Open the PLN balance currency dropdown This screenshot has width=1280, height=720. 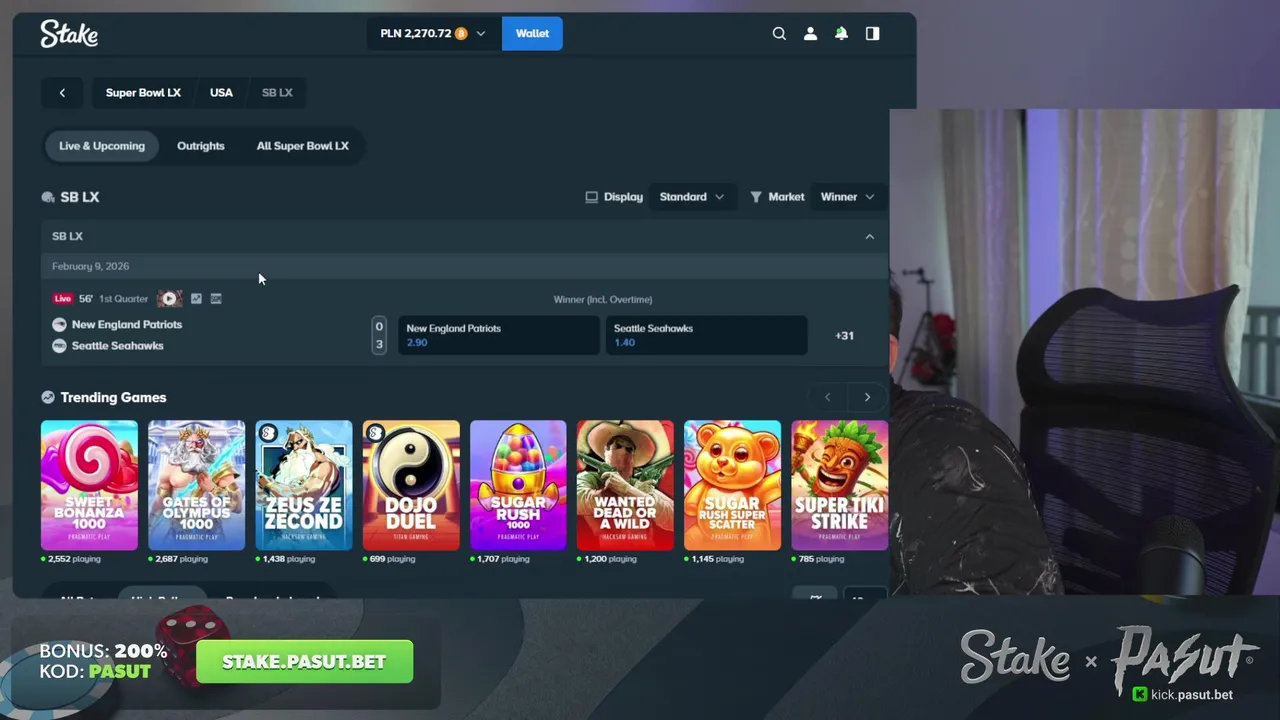click(x=433, y=33)
